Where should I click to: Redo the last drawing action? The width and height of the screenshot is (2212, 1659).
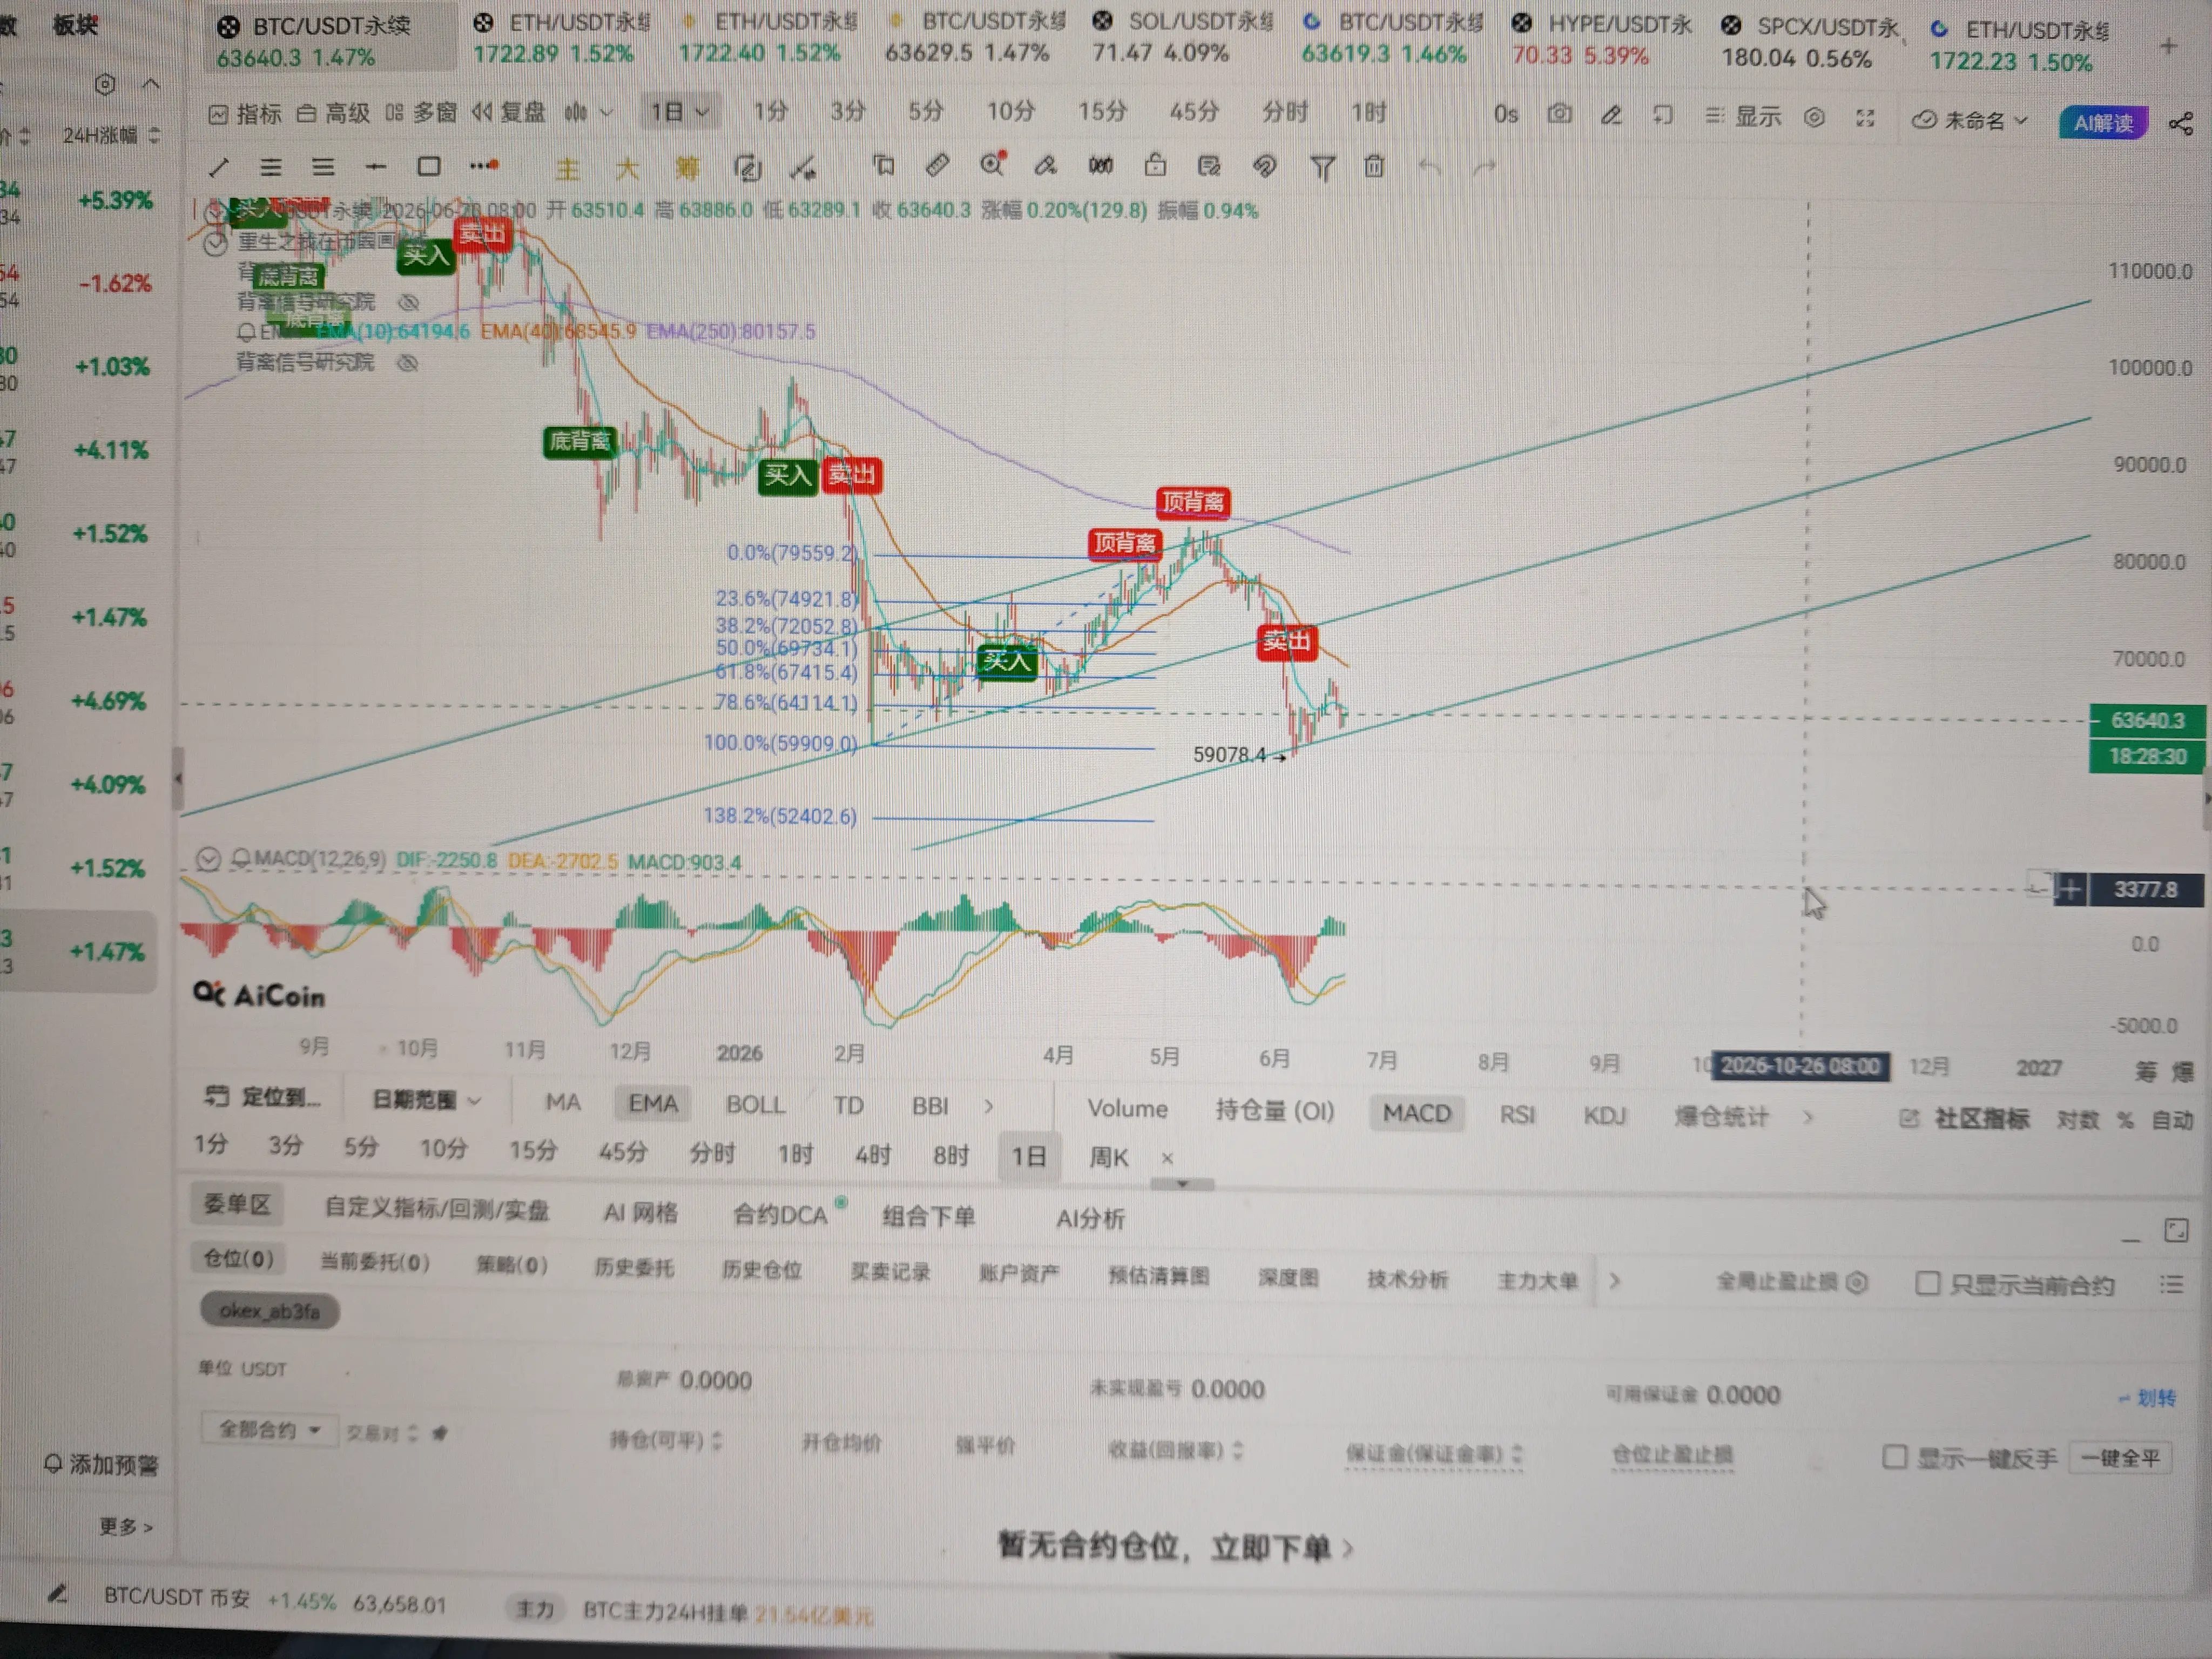(x=1484, y=168)
